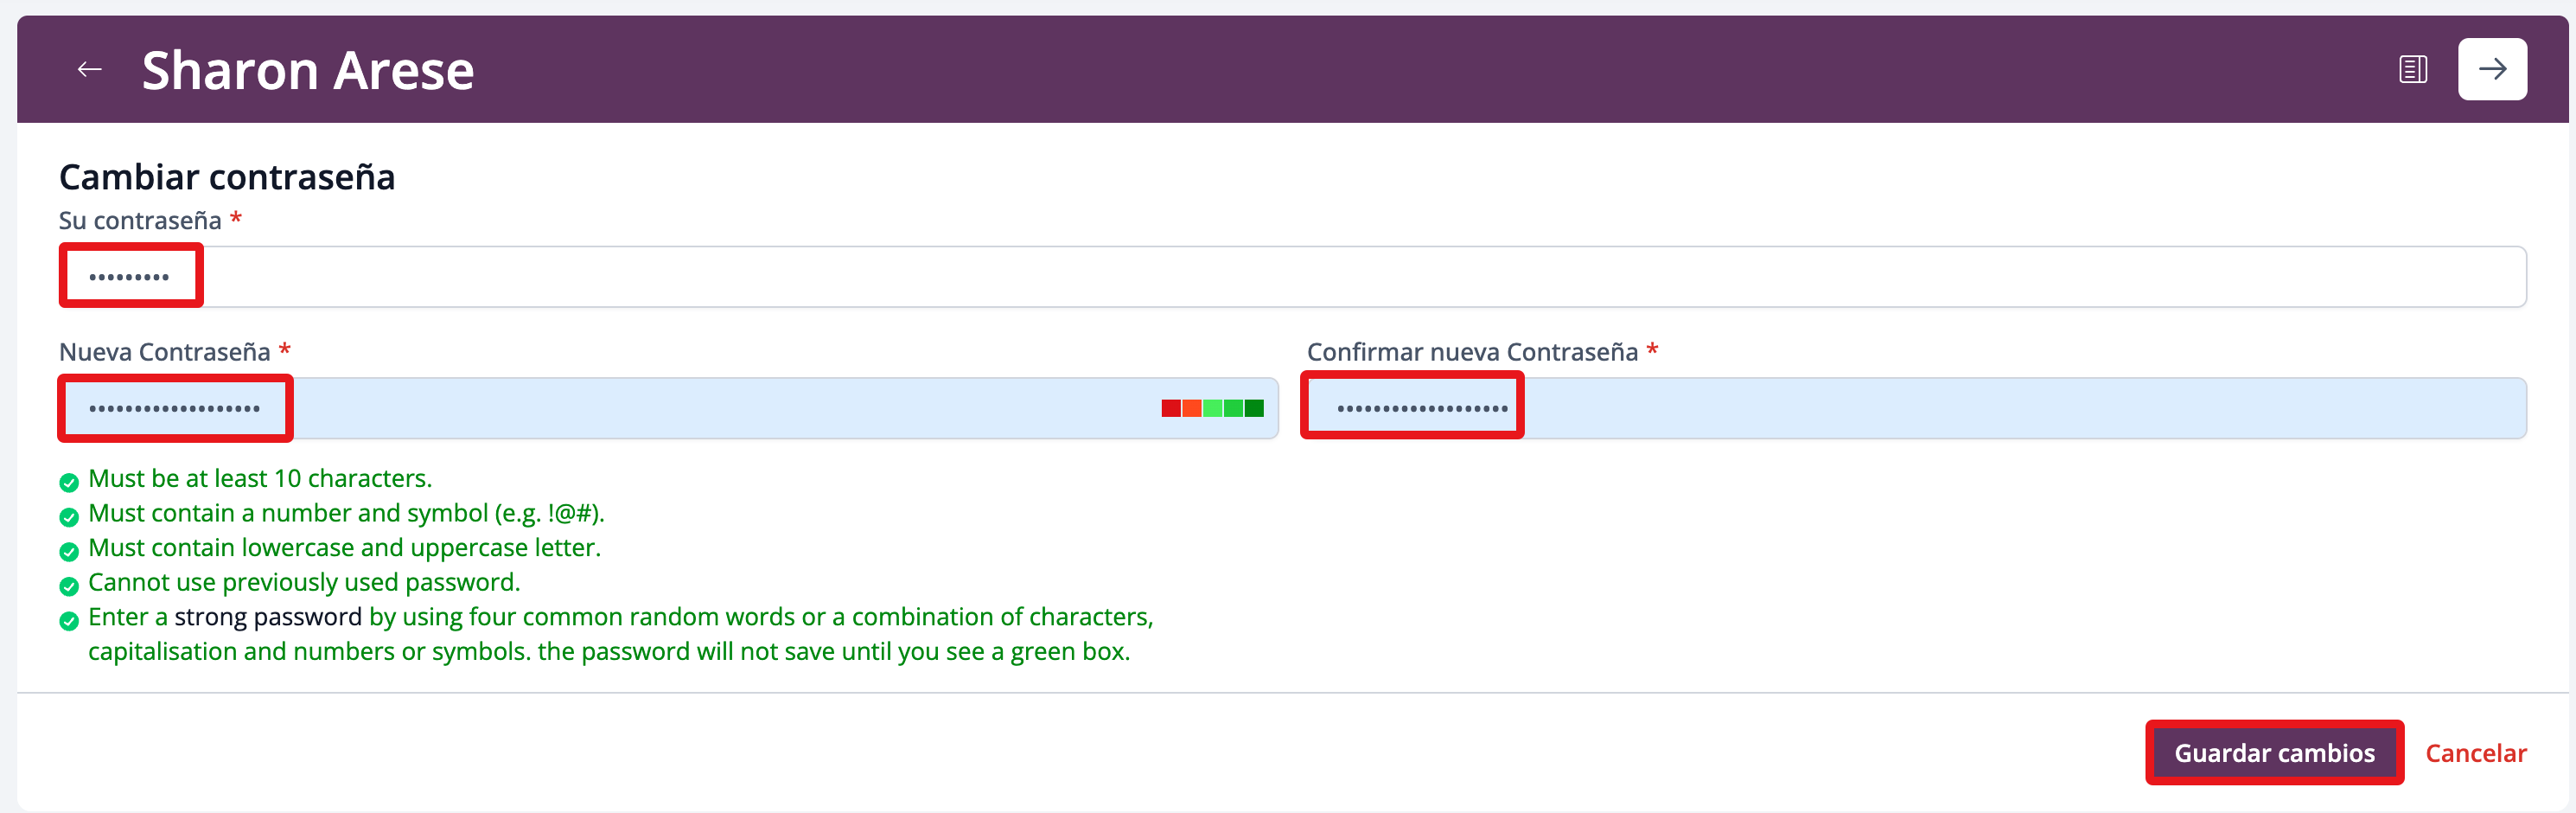The width and height of the screenshot is (2576, 813).
Task: Click into the Nueva Contraseña field
Action: pos(700,408)
